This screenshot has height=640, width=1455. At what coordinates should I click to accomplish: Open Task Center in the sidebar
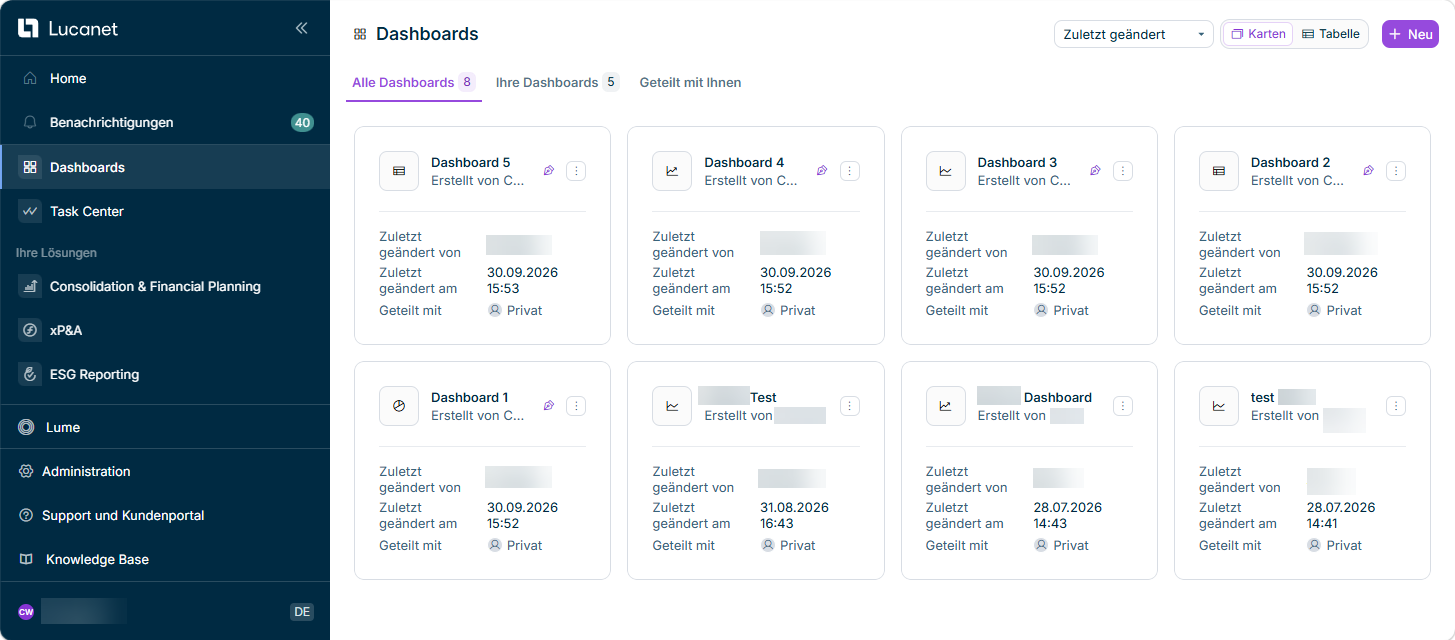tap(165, 211)
